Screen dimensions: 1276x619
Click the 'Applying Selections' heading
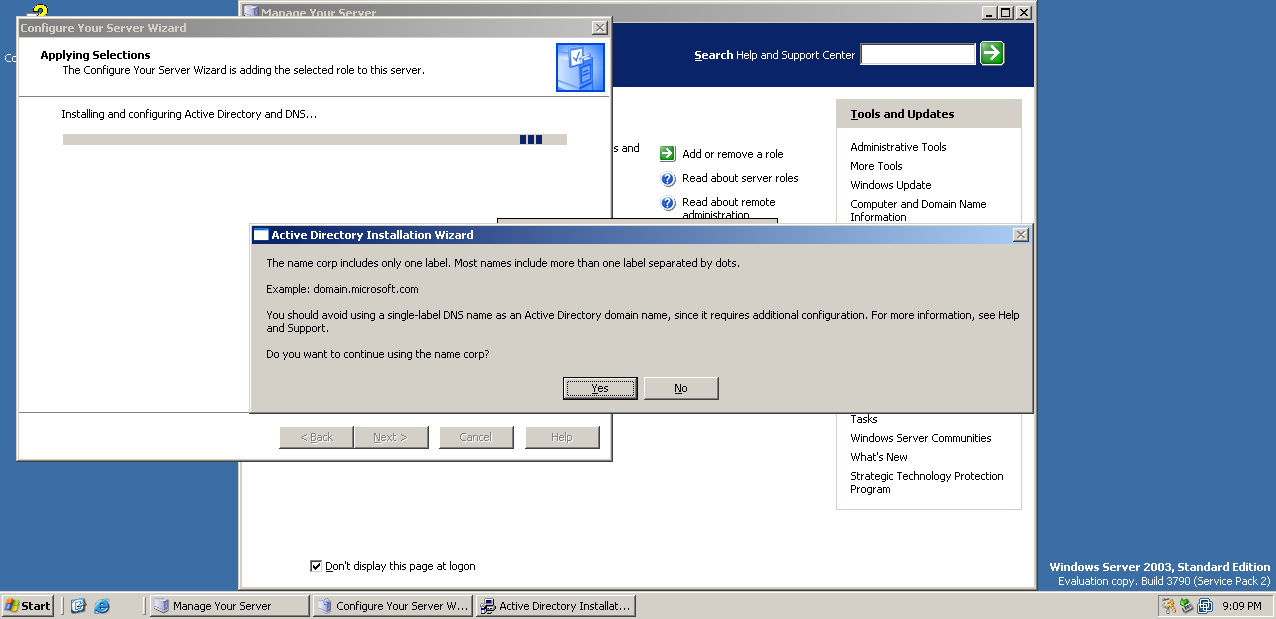click(x=95, y=55)
